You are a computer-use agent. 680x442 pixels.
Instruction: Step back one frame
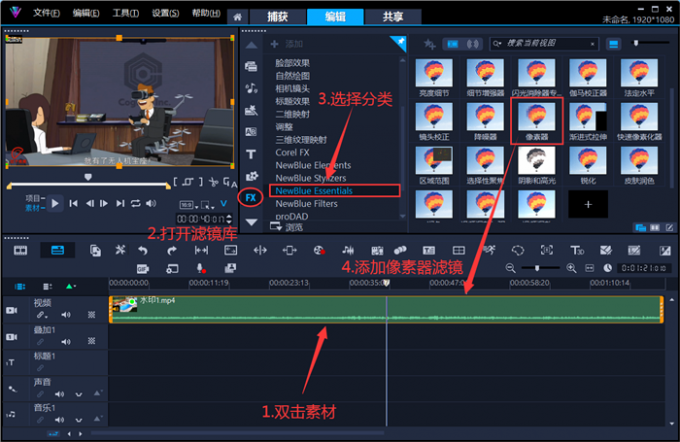[x=89, y=203]
